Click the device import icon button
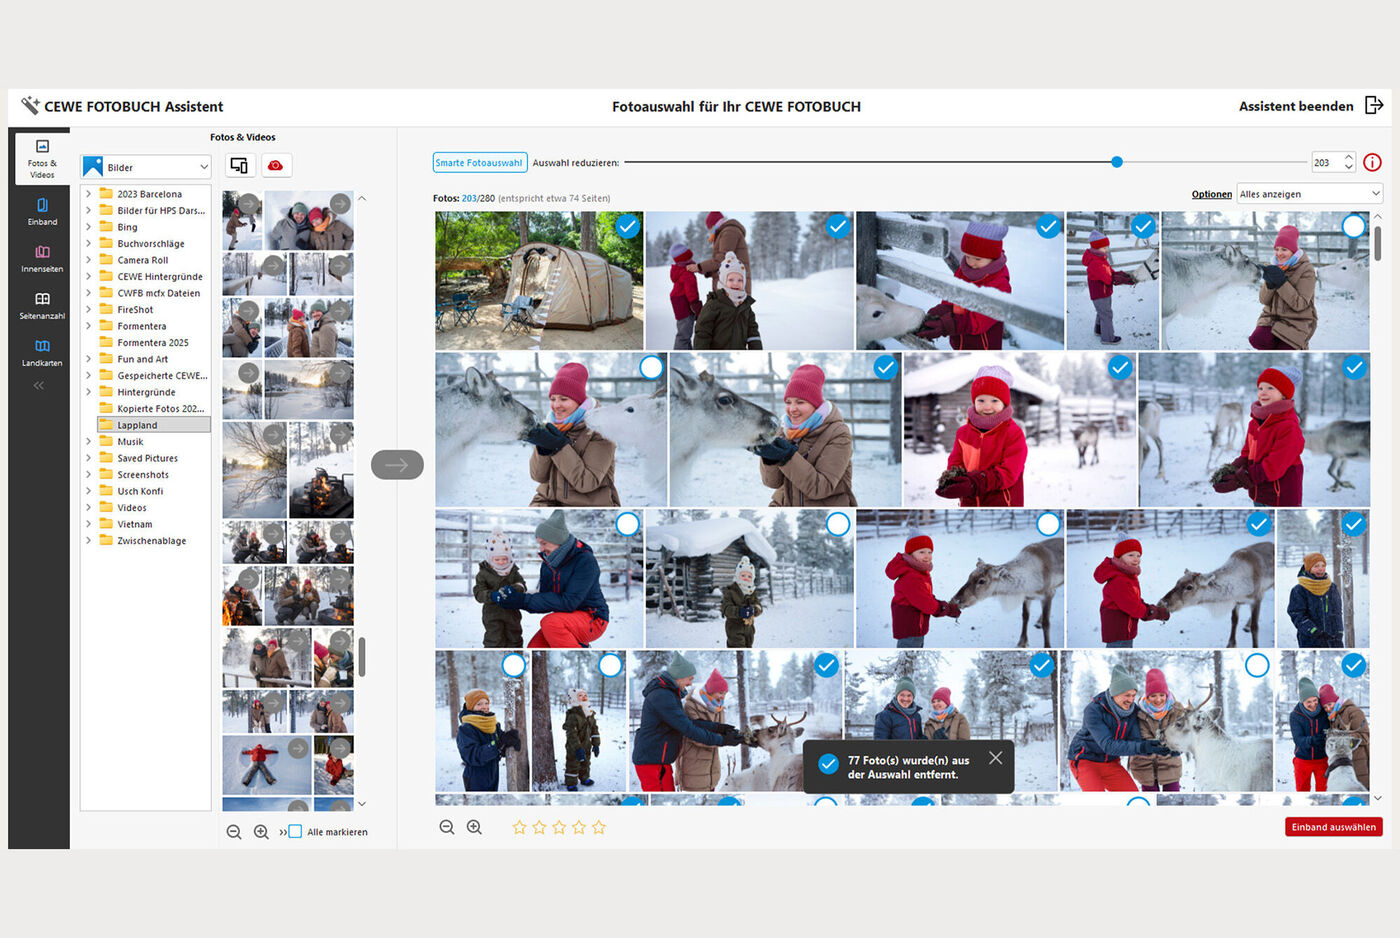1400x938 pixels. (x=240, y=166)
